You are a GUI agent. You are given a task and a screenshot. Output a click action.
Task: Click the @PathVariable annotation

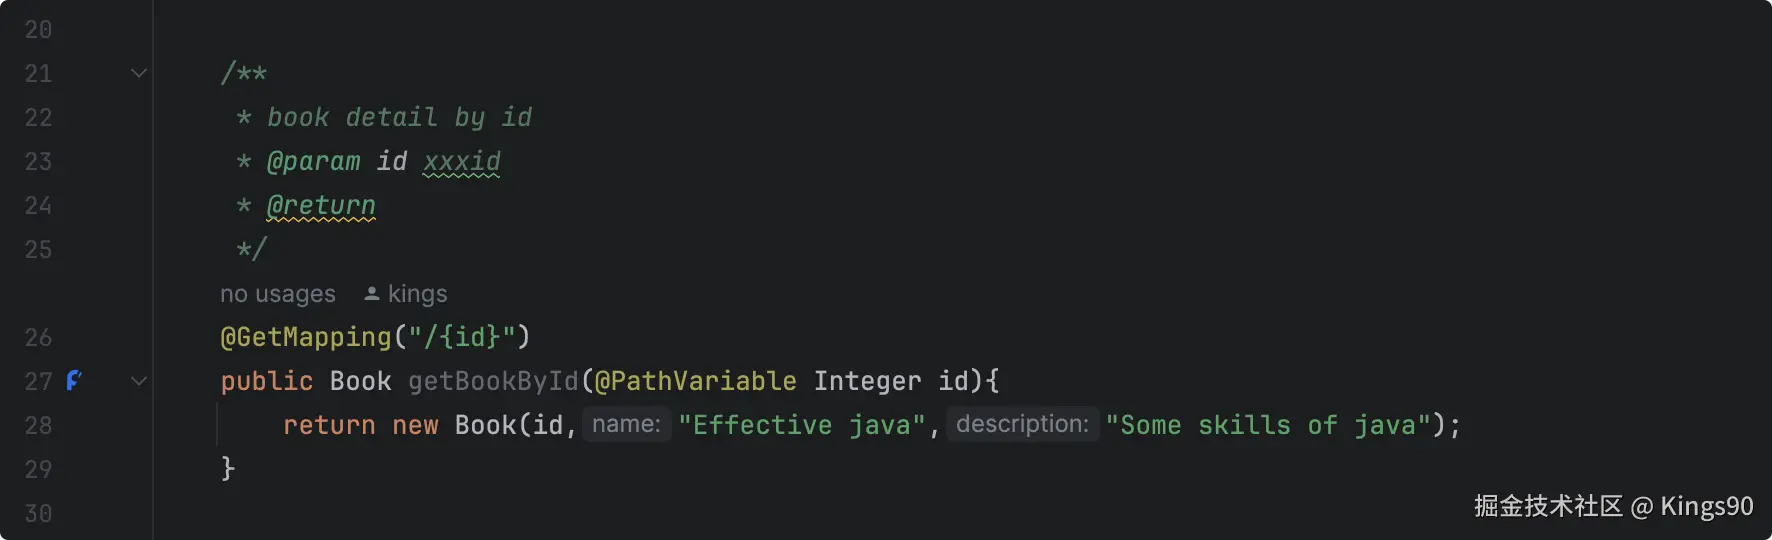pos(696,381)
